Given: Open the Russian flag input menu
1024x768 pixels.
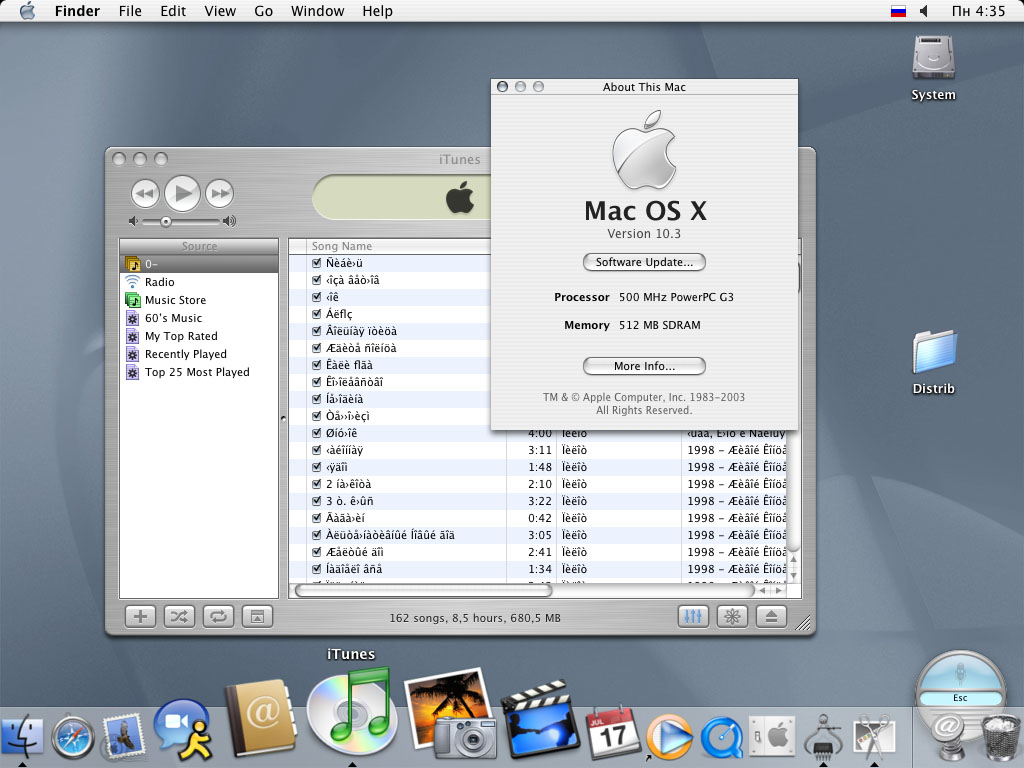Looking at the screenshot, I should coord(899,11).
